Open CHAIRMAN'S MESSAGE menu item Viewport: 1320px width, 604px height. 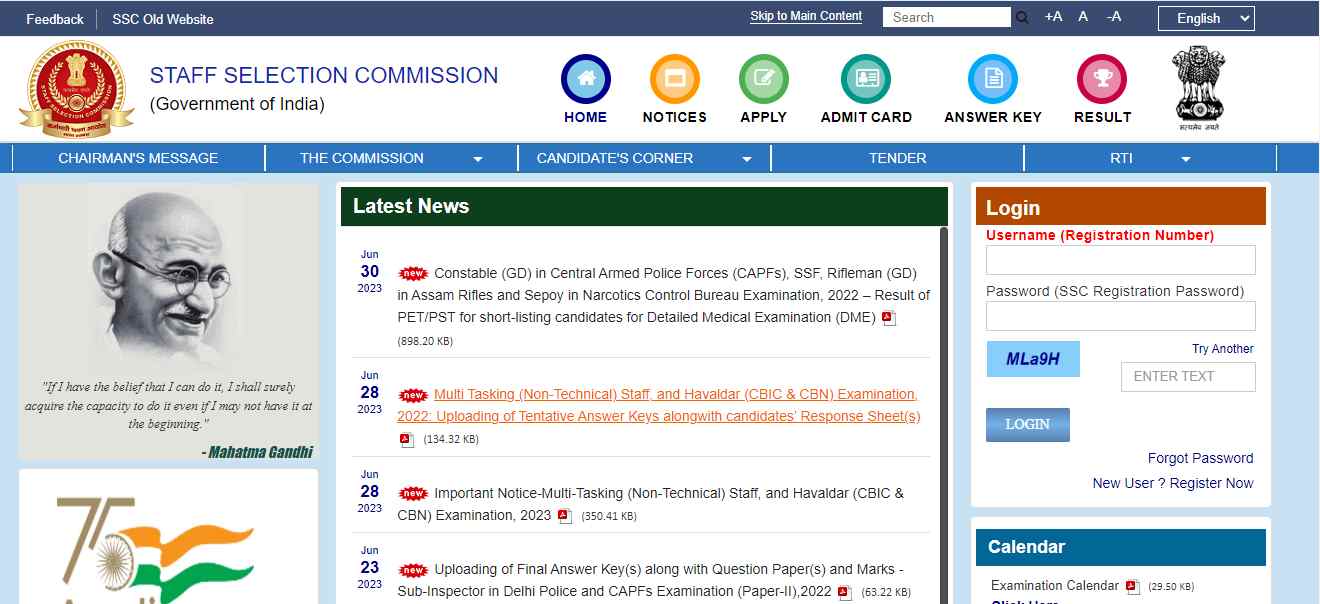pos(138,158)
